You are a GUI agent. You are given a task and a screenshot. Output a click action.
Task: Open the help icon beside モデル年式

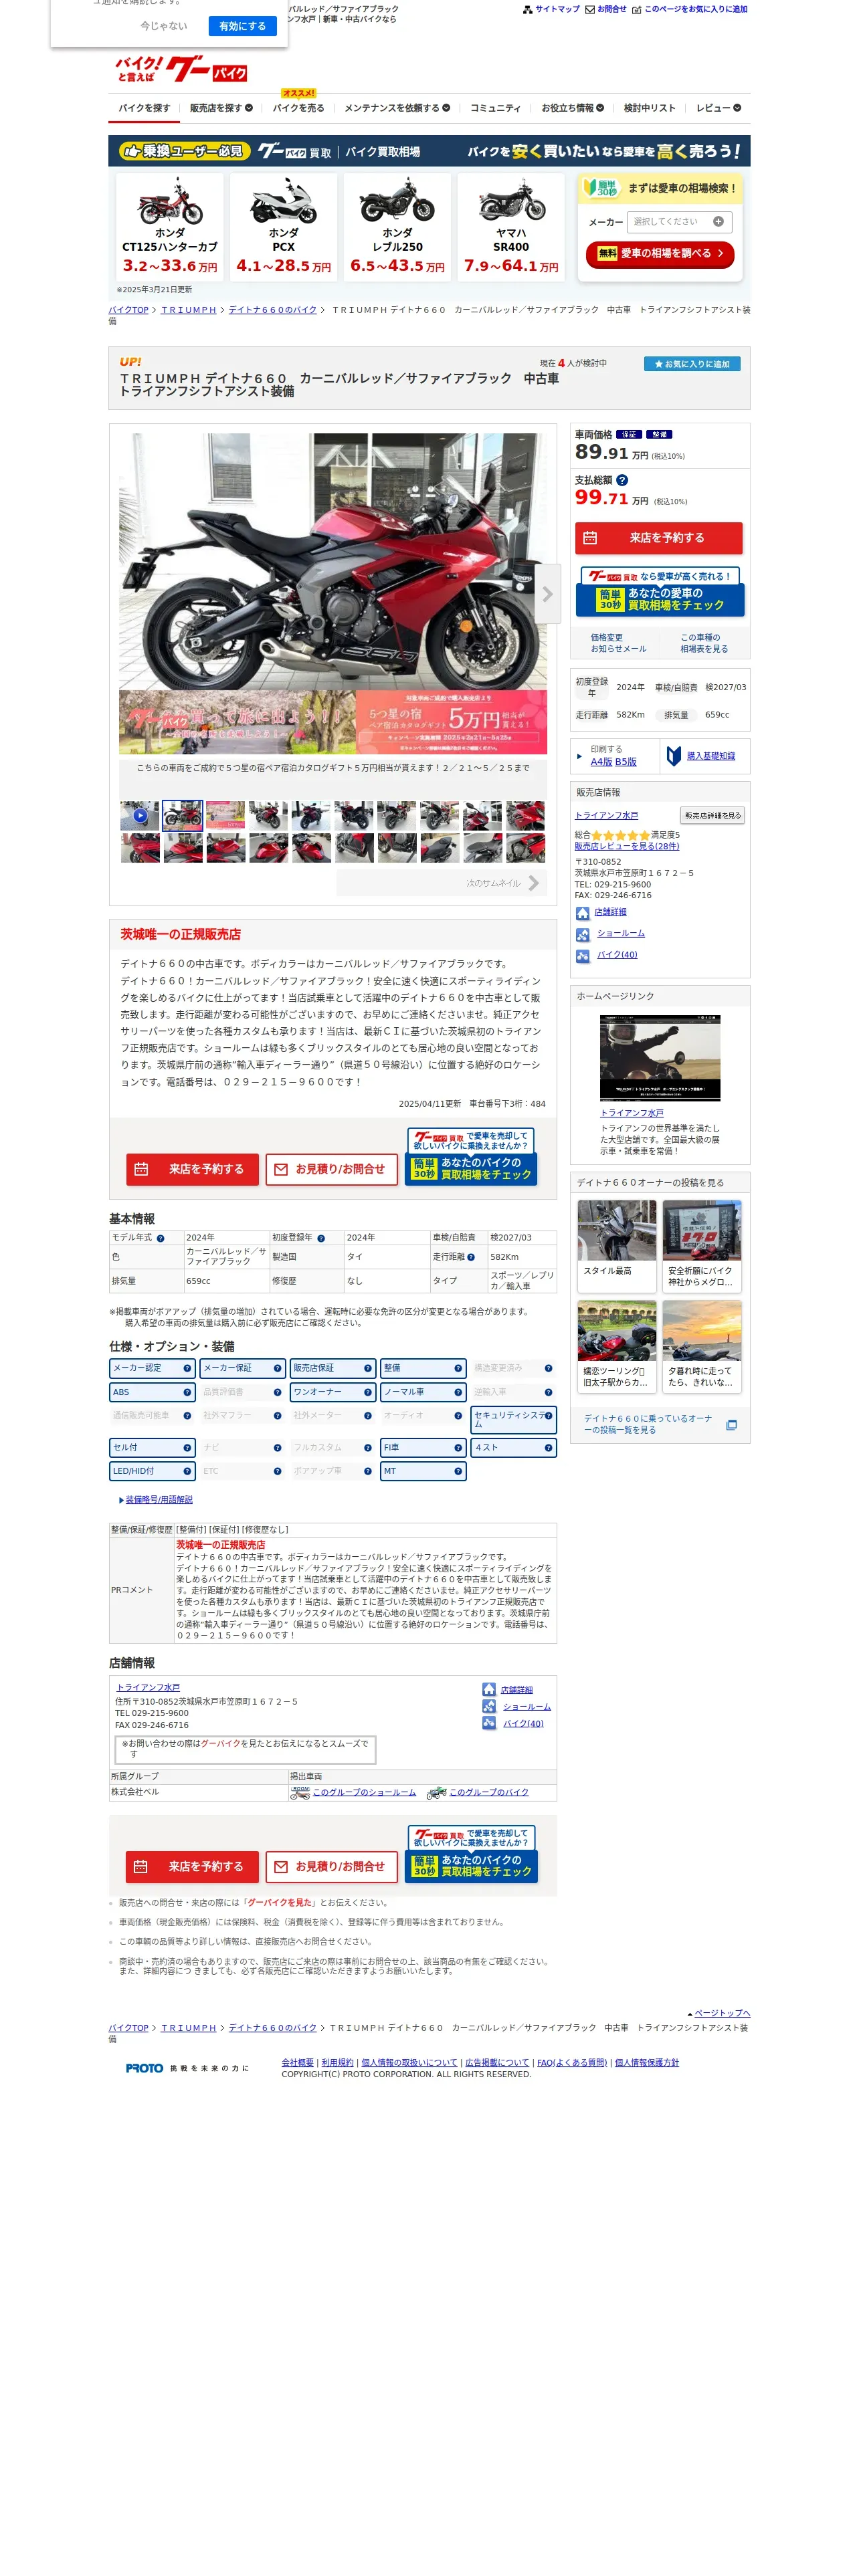point(160,1239)
